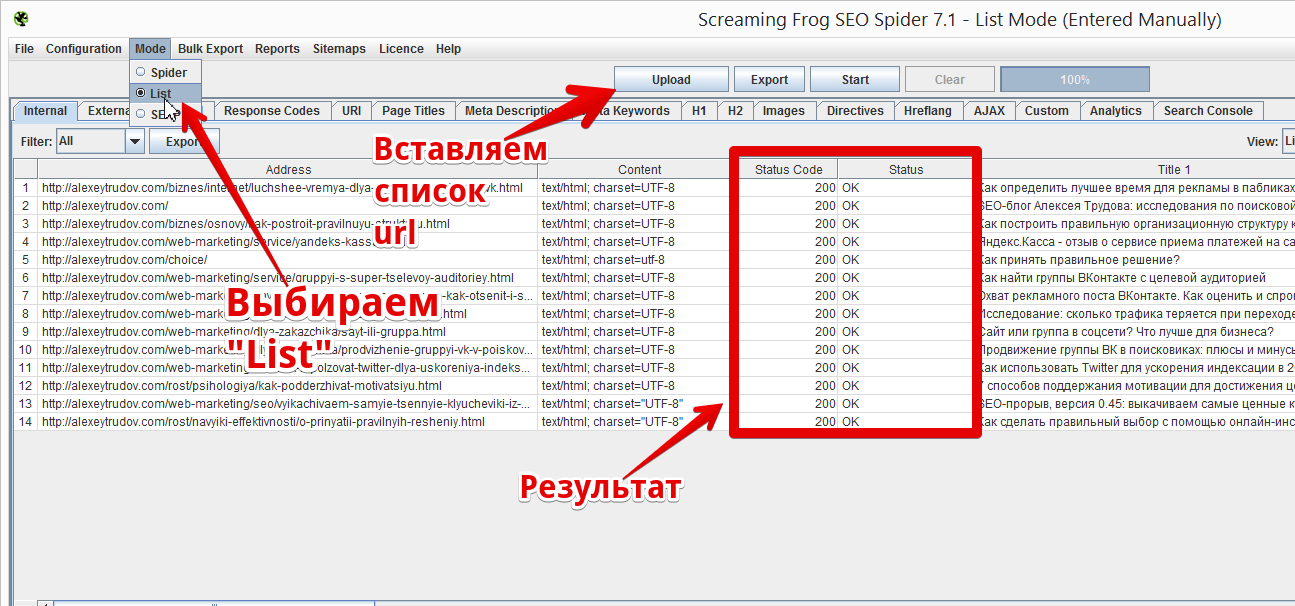Viewport: 1295px width, 606px height.
Task: Click the Export button next to Upload
Action: [769, 80]
